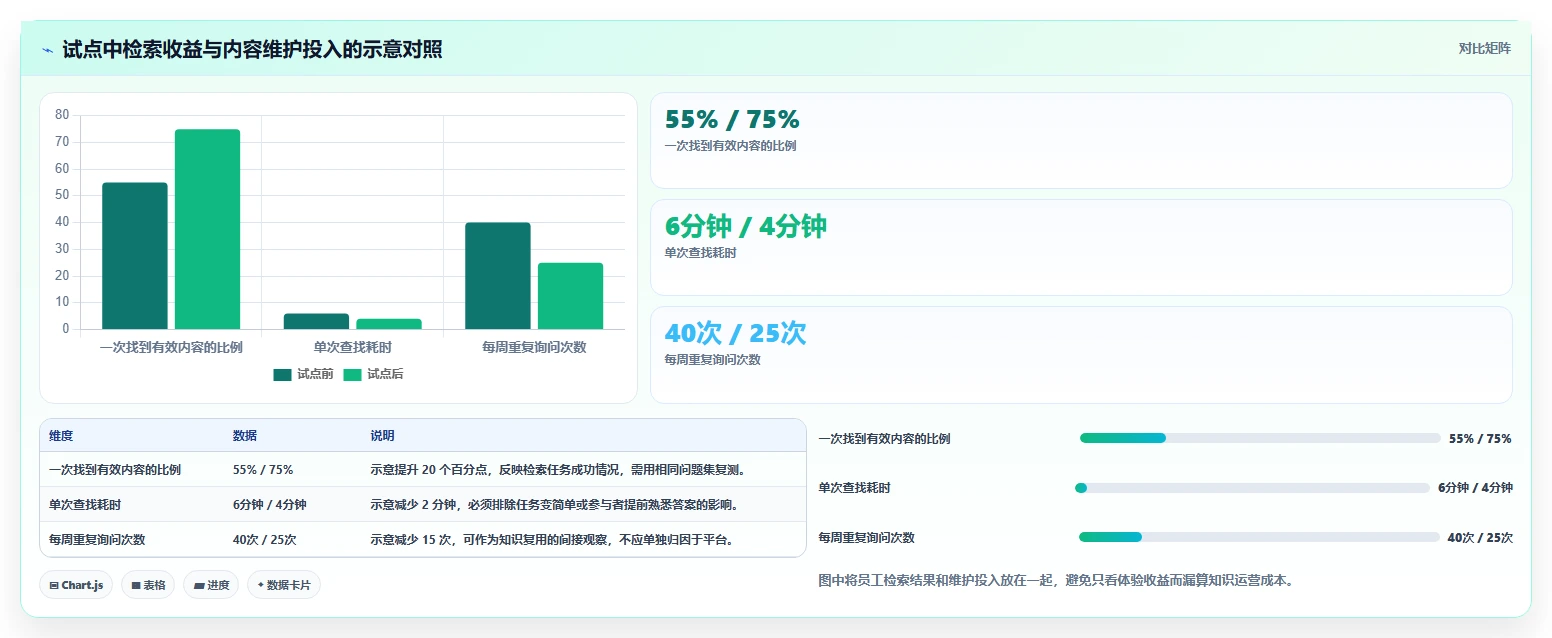This screenshot has height=638, width=1552.
Task: Click the 单次查找耗时 card caption
Action: pyautogui.click(x=700, y=253)
